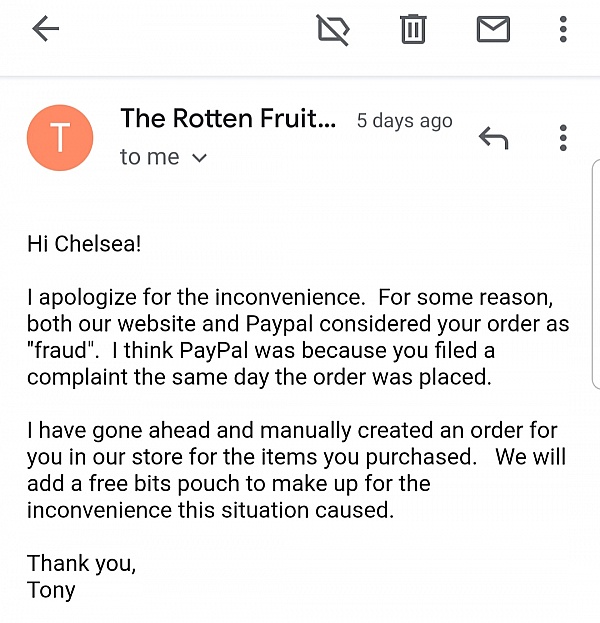Mark email unread via envelope icon
This screenshot has height=623, width=600.
coord(493,30)
